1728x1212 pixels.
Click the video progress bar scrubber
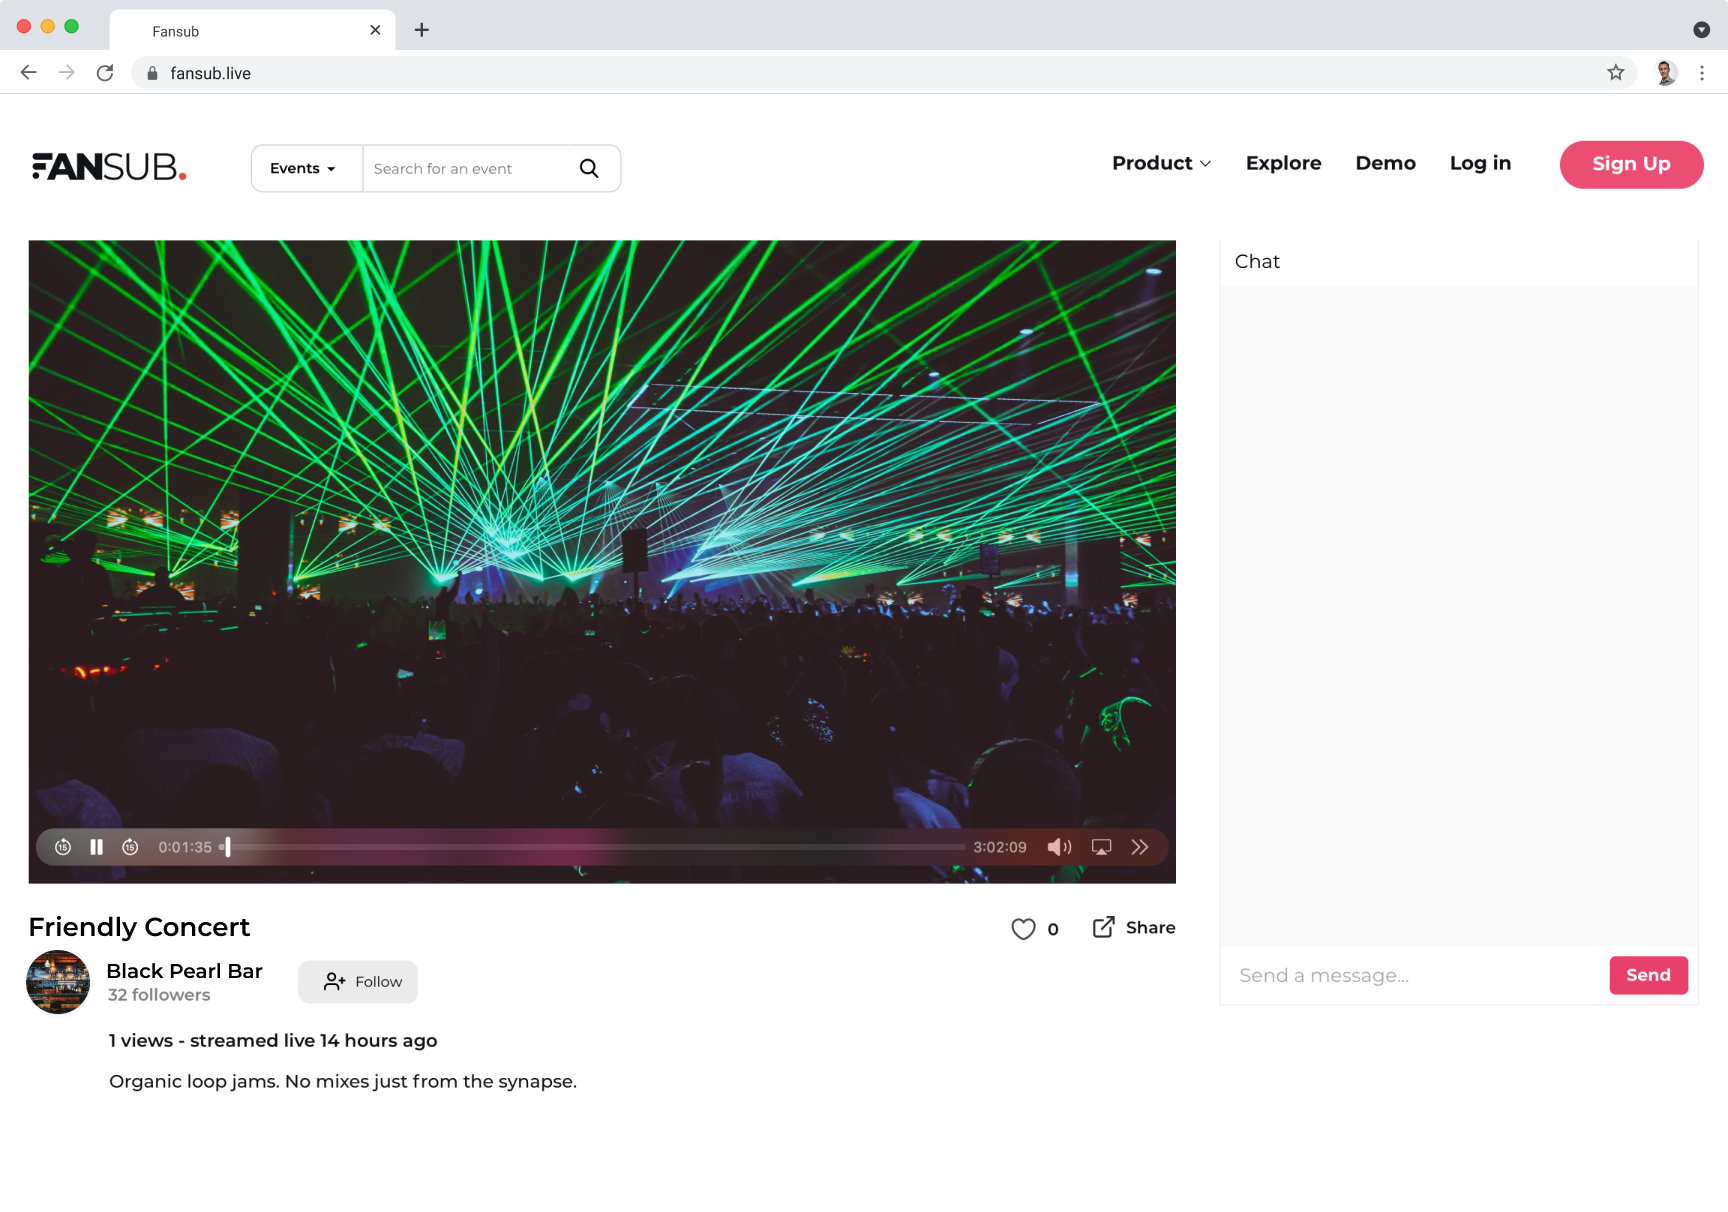pos(228,847)
